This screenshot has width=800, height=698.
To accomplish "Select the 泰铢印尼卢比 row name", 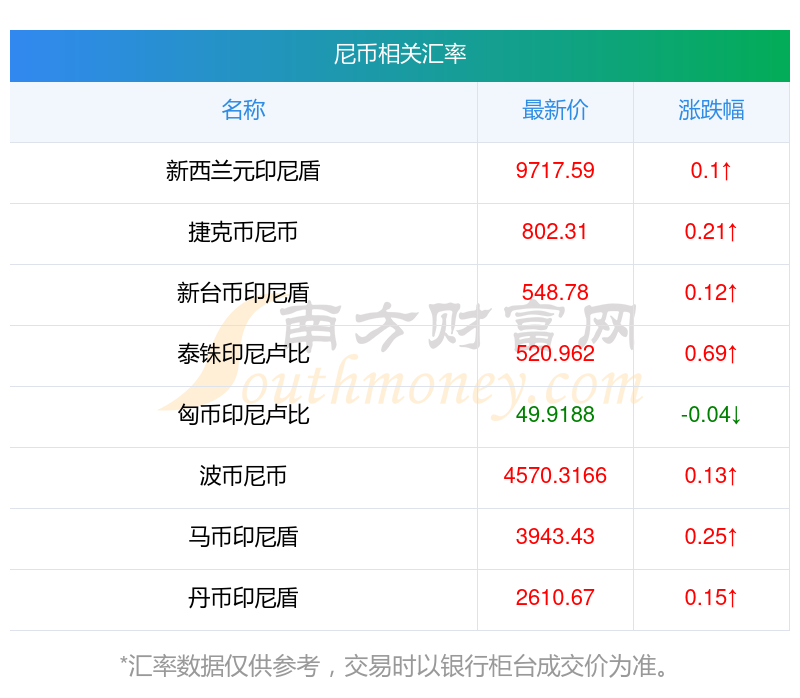I will click(243, 354).
